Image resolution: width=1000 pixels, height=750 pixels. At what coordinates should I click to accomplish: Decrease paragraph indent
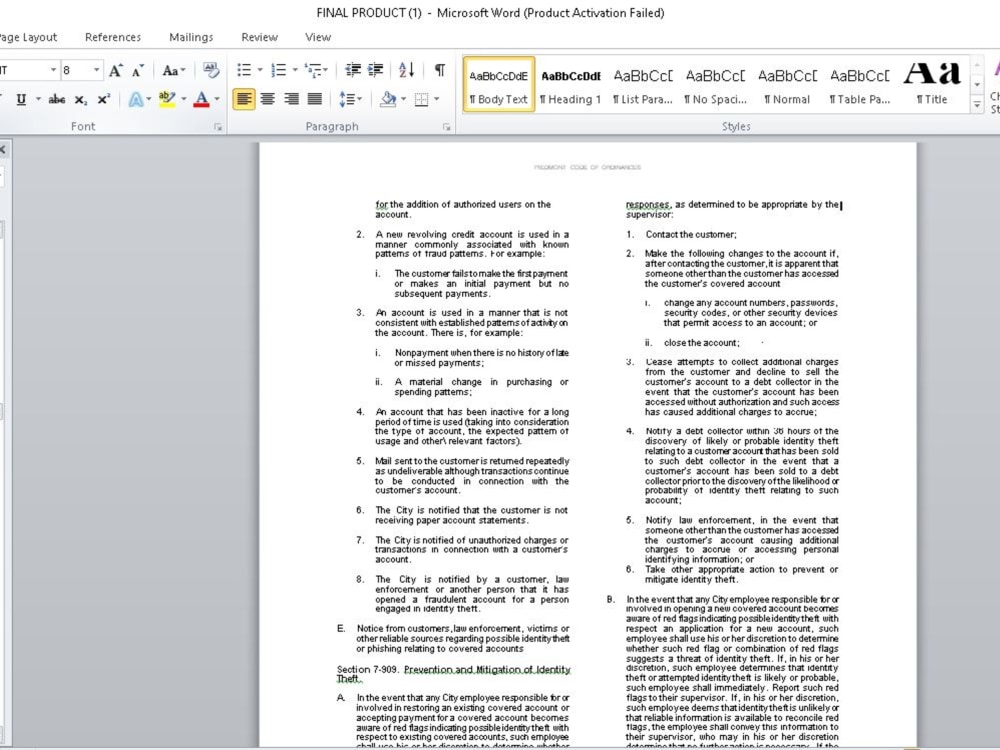353,70
